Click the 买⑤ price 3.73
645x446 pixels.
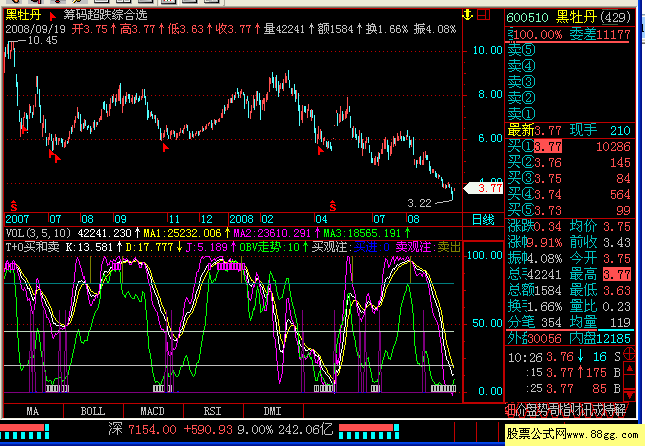click(x=548, y=210)
